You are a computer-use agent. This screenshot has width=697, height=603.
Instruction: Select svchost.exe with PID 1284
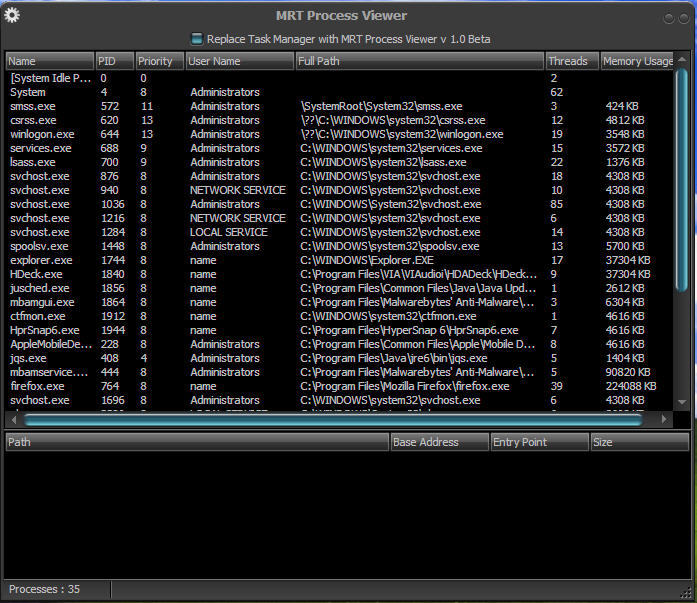pyautogui.click(x=340, y=232)
